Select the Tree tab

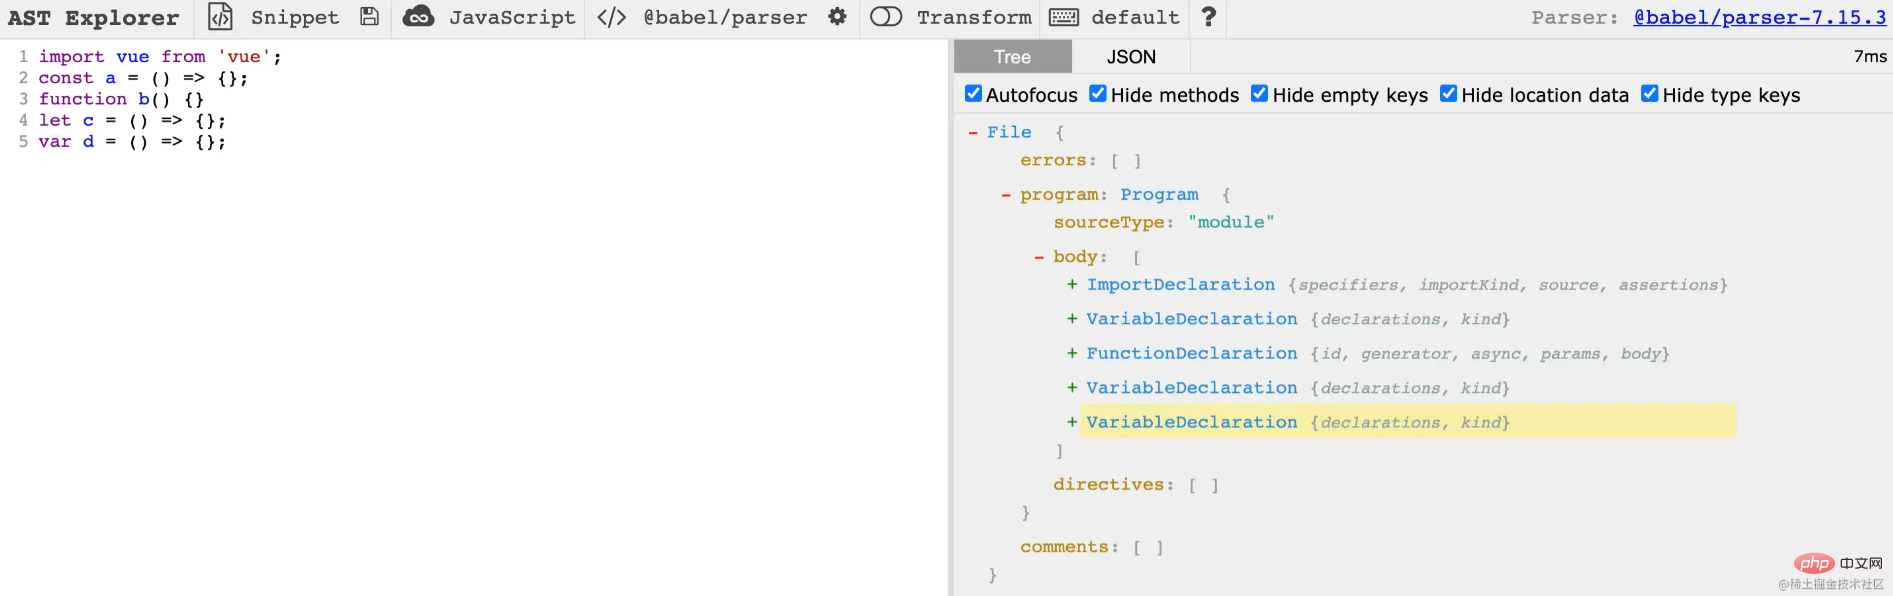1012,57
